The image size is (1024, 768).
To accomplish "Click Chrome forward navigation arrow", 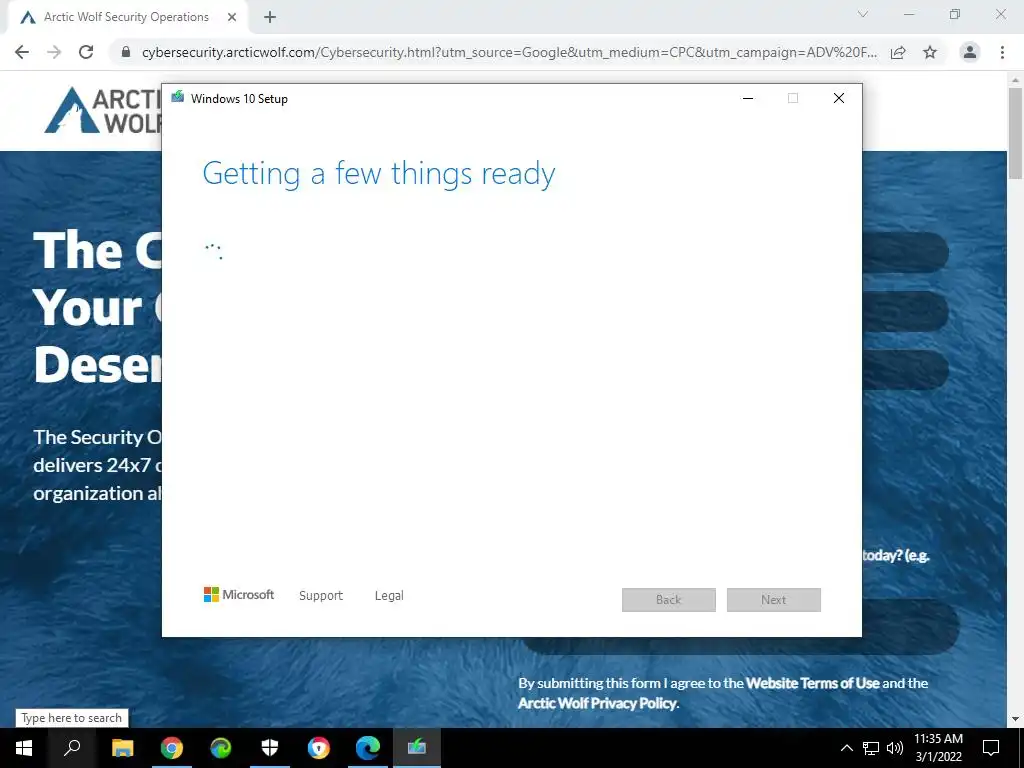I will tap(54, 52).
